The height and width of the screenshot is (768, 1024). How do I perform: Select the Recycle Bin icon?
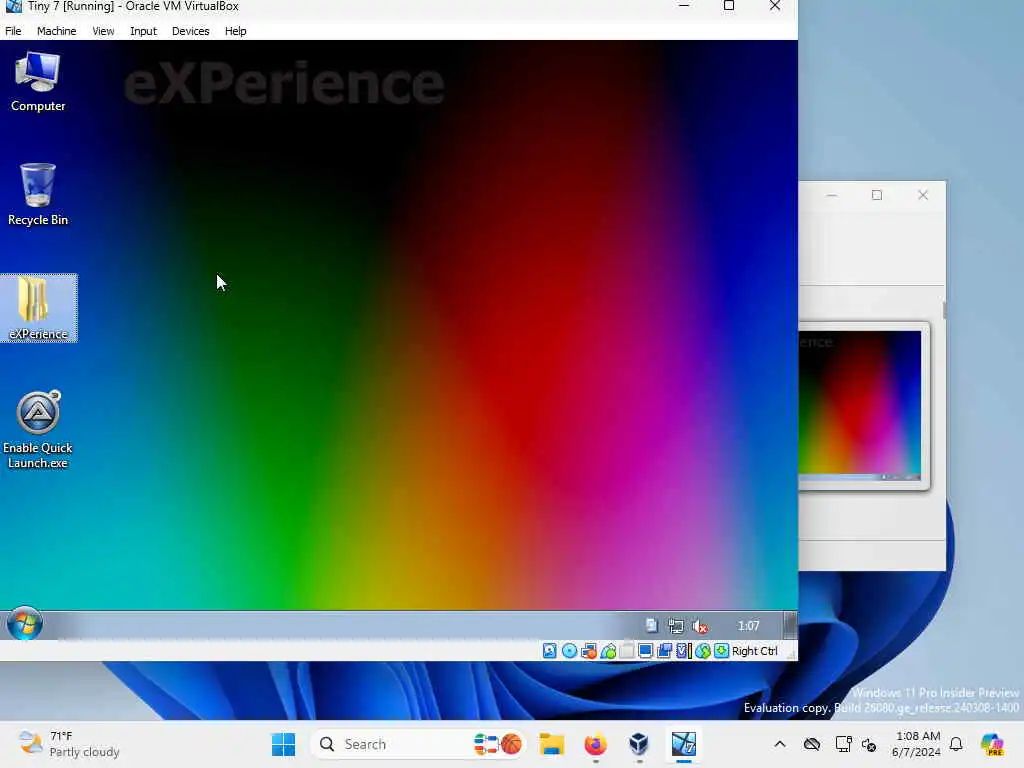click(38, 195)
